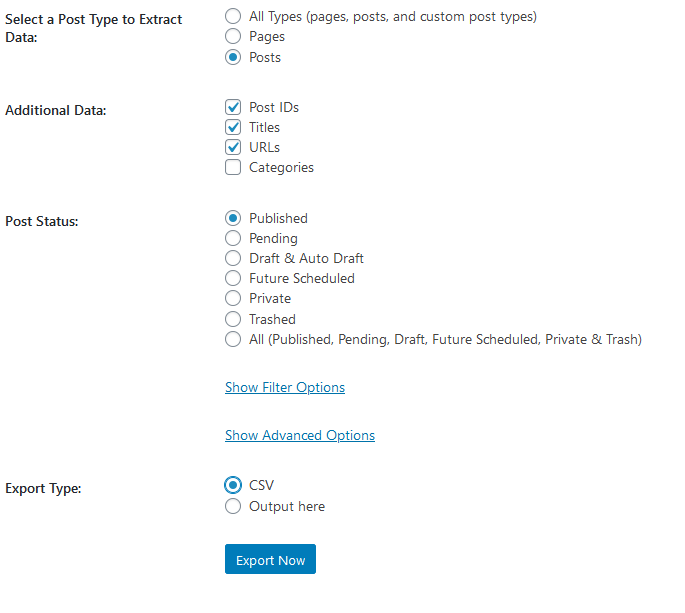This screenshot has height=613, width=685.
Task: Select the All statuses radio option
Action: coord(233,339)
